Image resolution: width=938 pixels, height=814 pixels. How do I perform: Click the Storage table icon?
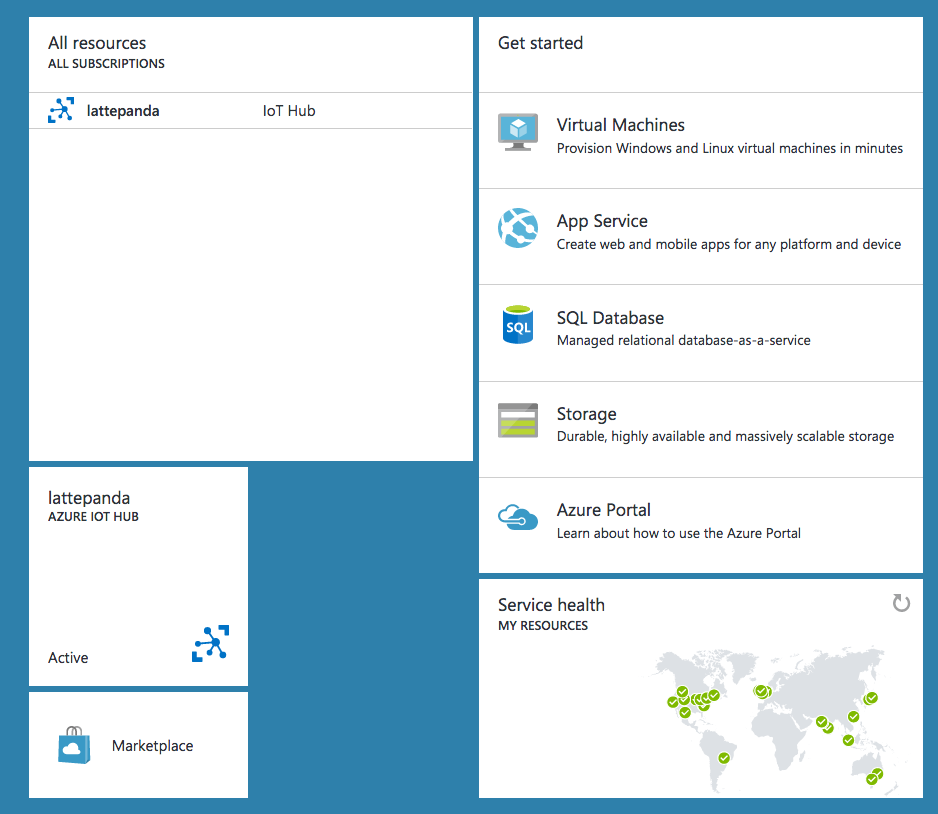click(518, 421)
